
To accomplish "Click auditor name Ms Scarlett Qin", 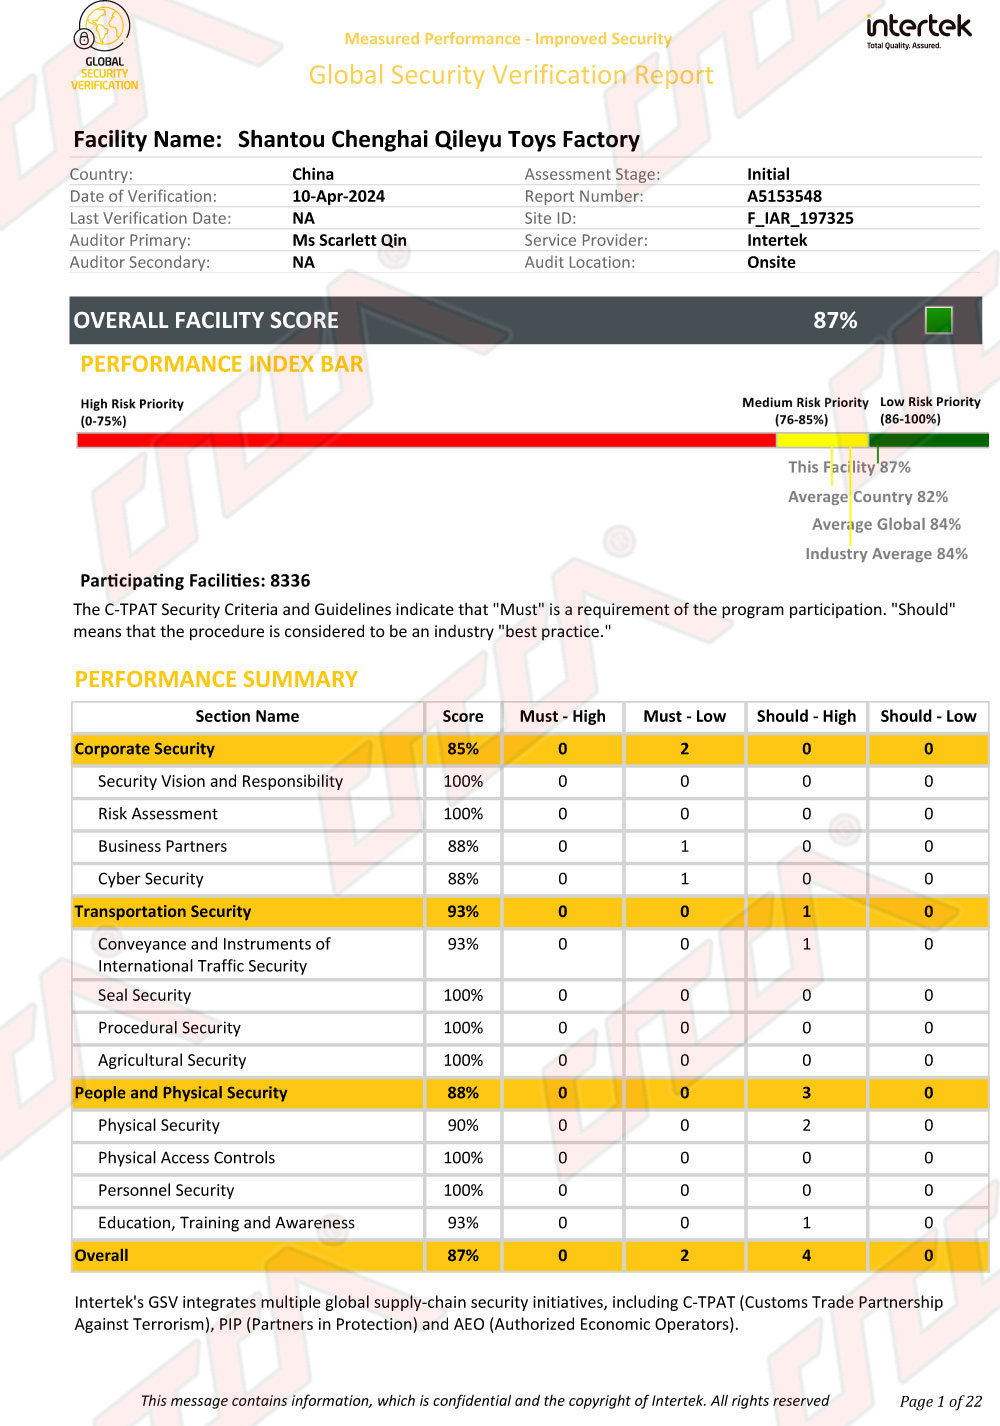I will pos(349,240).
